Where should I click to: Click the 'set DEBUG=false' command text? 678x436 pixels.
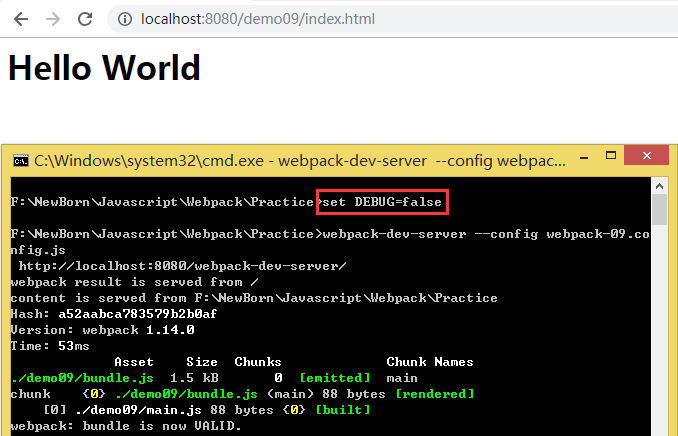(382, 202)
